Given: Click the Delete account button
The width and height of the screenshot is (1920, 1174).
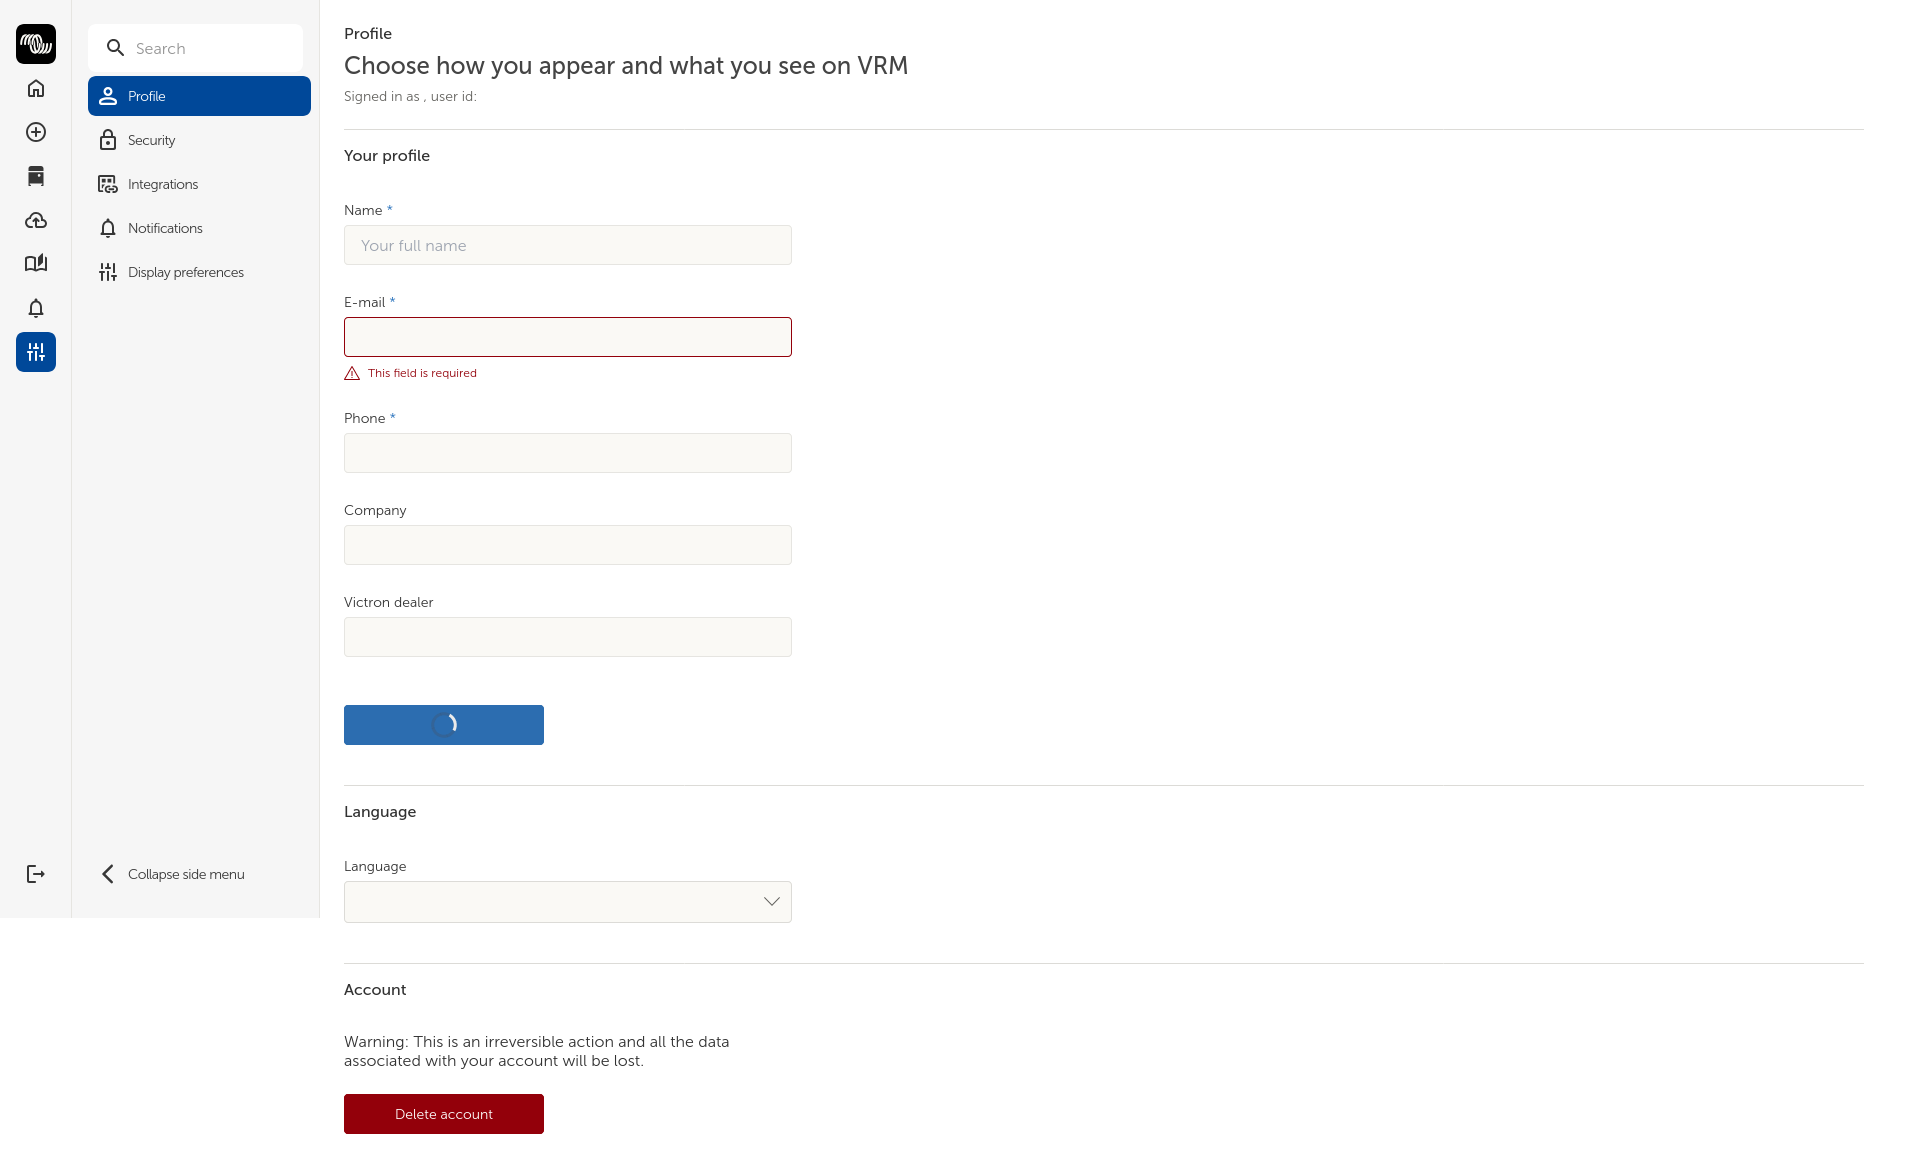Looking at the screenshot, I should coord(444,1114).
